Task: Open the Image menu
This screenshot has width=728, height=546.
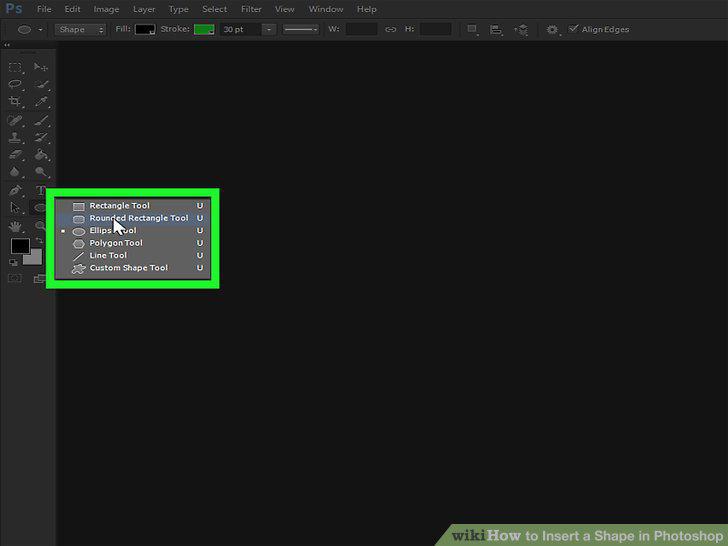Action: pos(106,9)
